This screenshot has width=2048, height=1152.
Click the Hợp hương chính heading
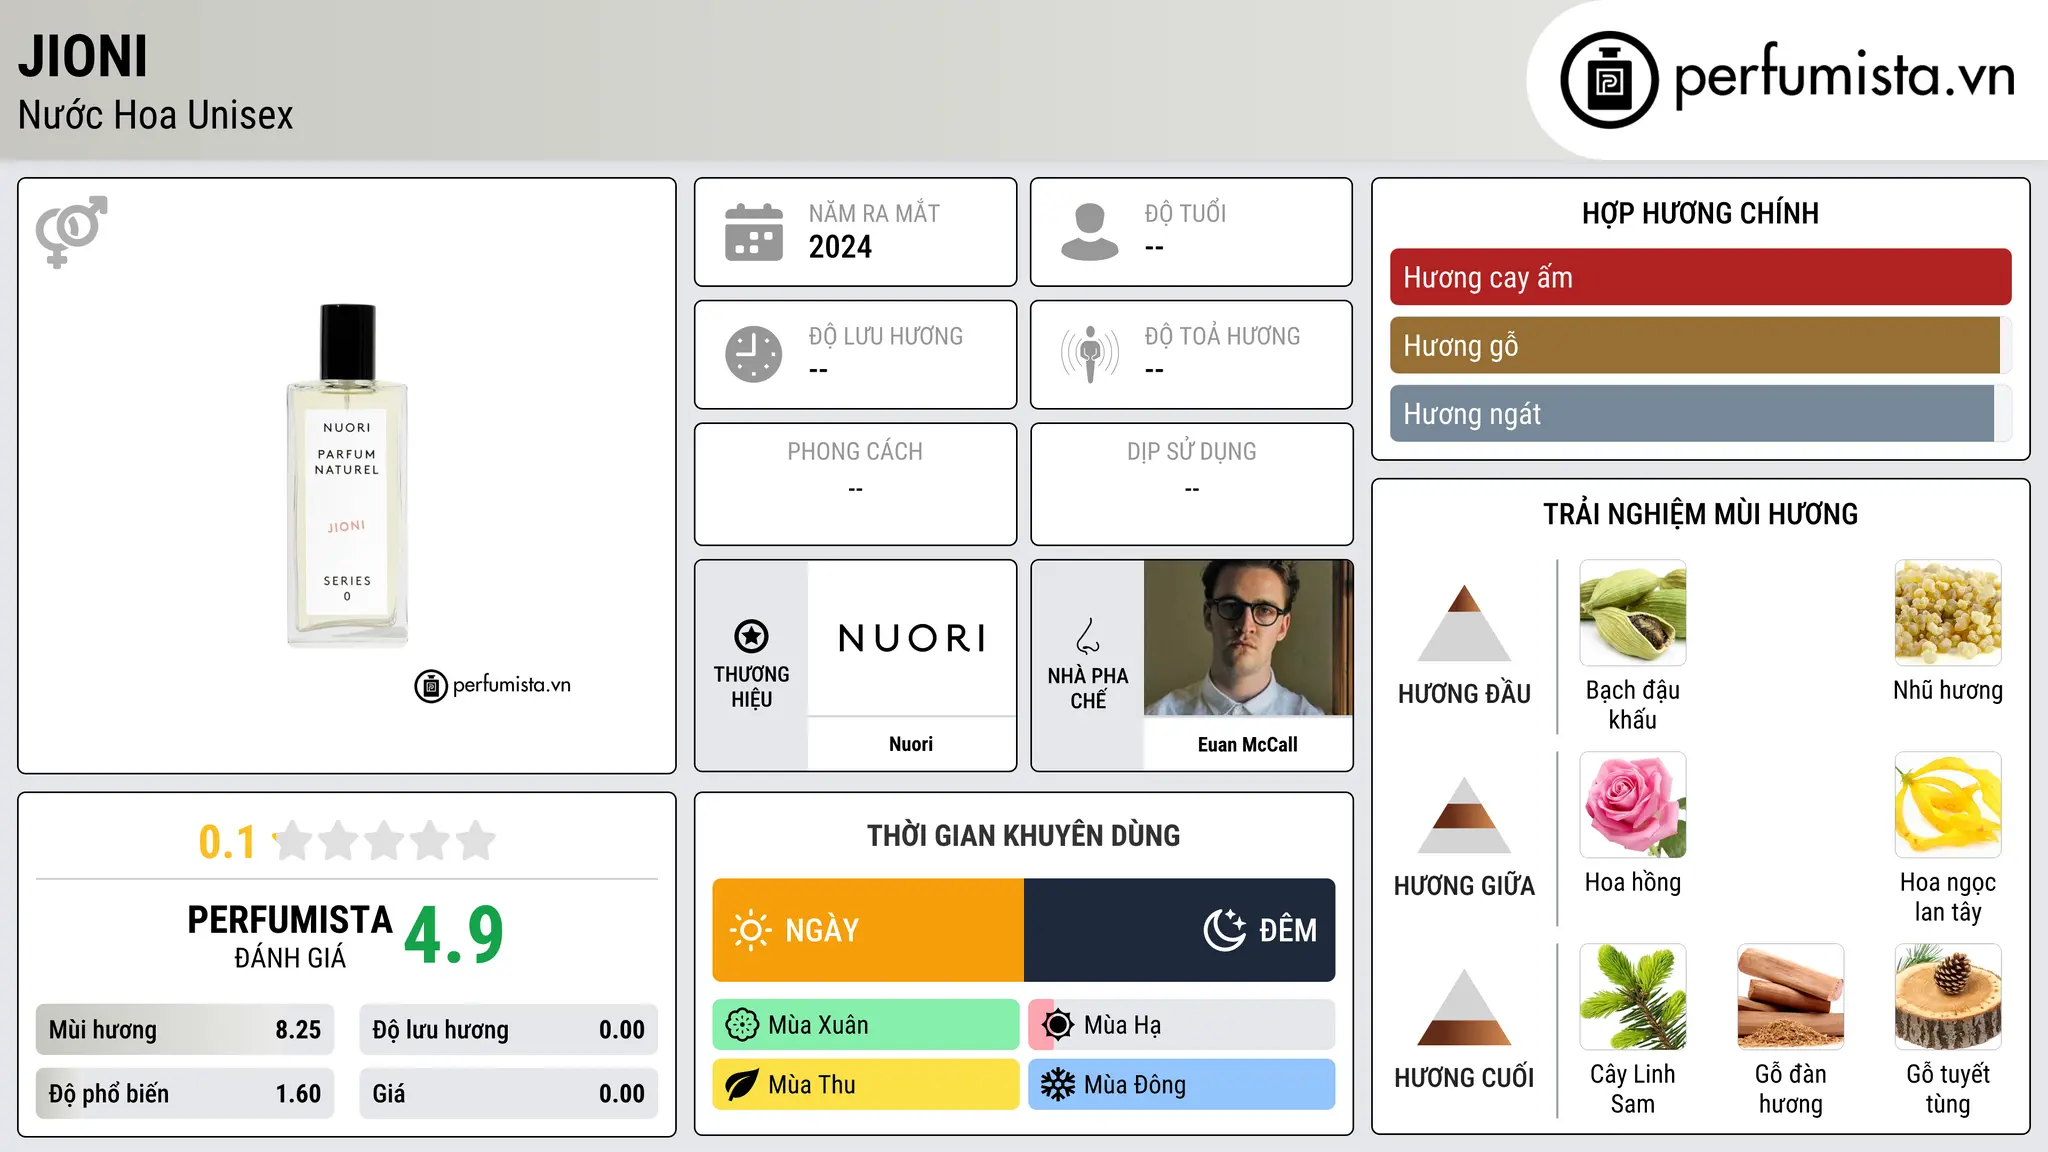[x=1700, y=213]
